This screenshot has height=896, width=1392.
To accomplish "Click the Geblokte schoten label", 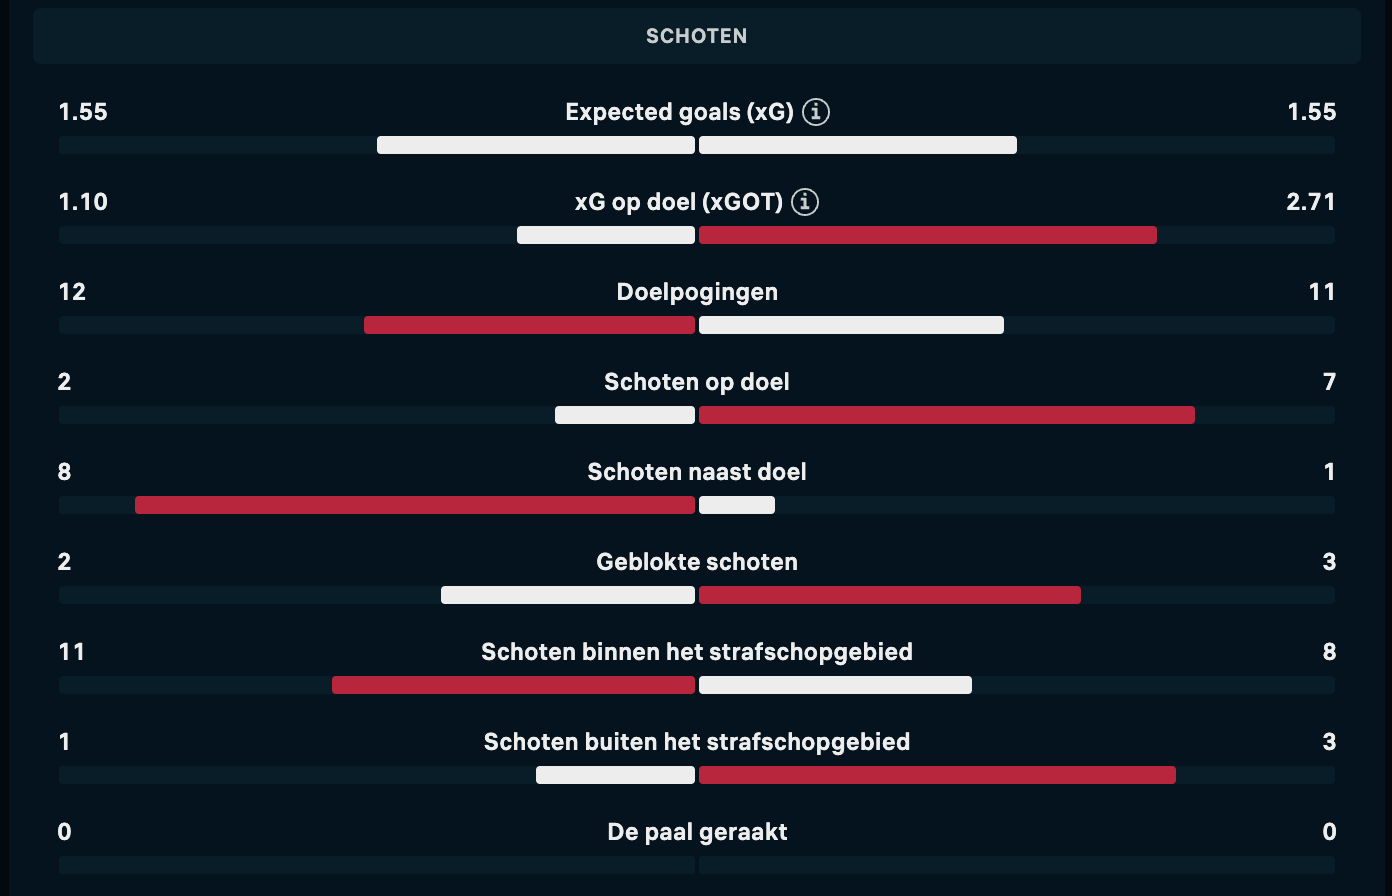I will click(696, 562).
